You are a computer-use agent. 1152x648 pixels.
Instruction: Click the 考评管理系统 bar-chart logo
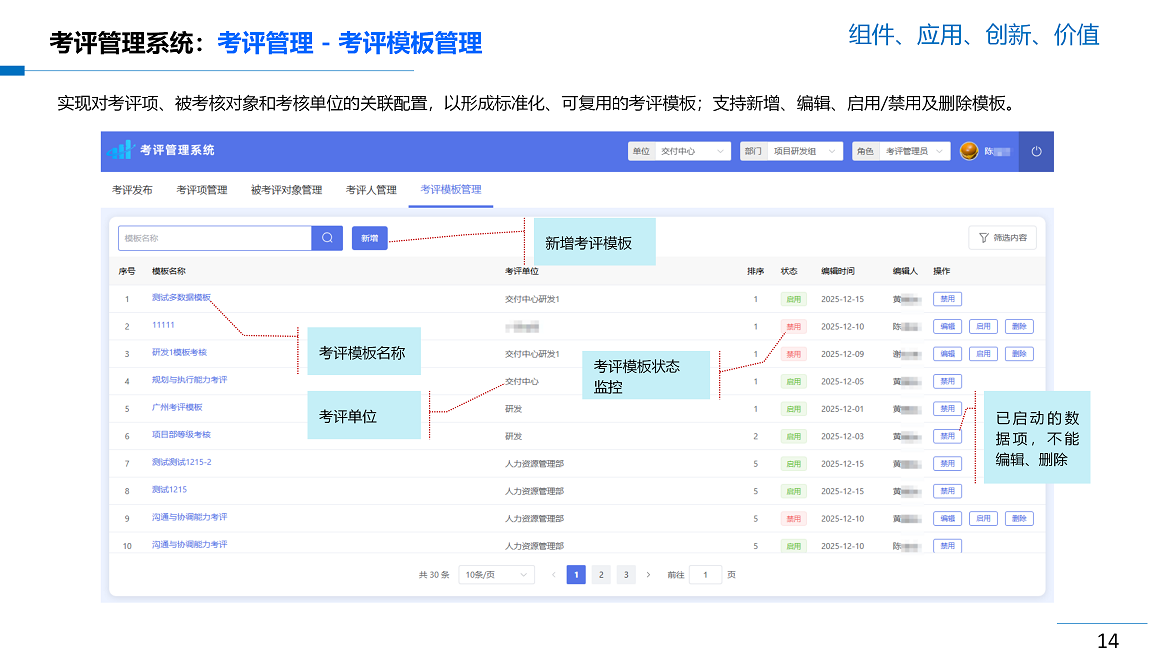click(x=121, y=151)
